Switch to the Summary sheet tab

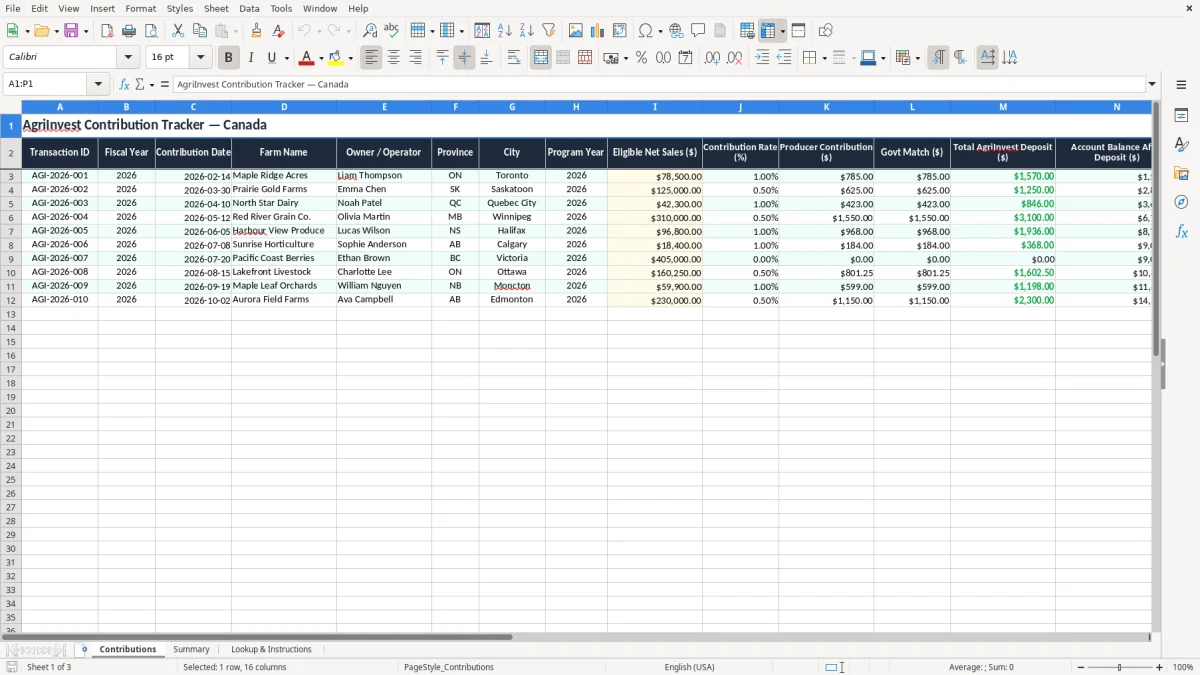[191, 649]
